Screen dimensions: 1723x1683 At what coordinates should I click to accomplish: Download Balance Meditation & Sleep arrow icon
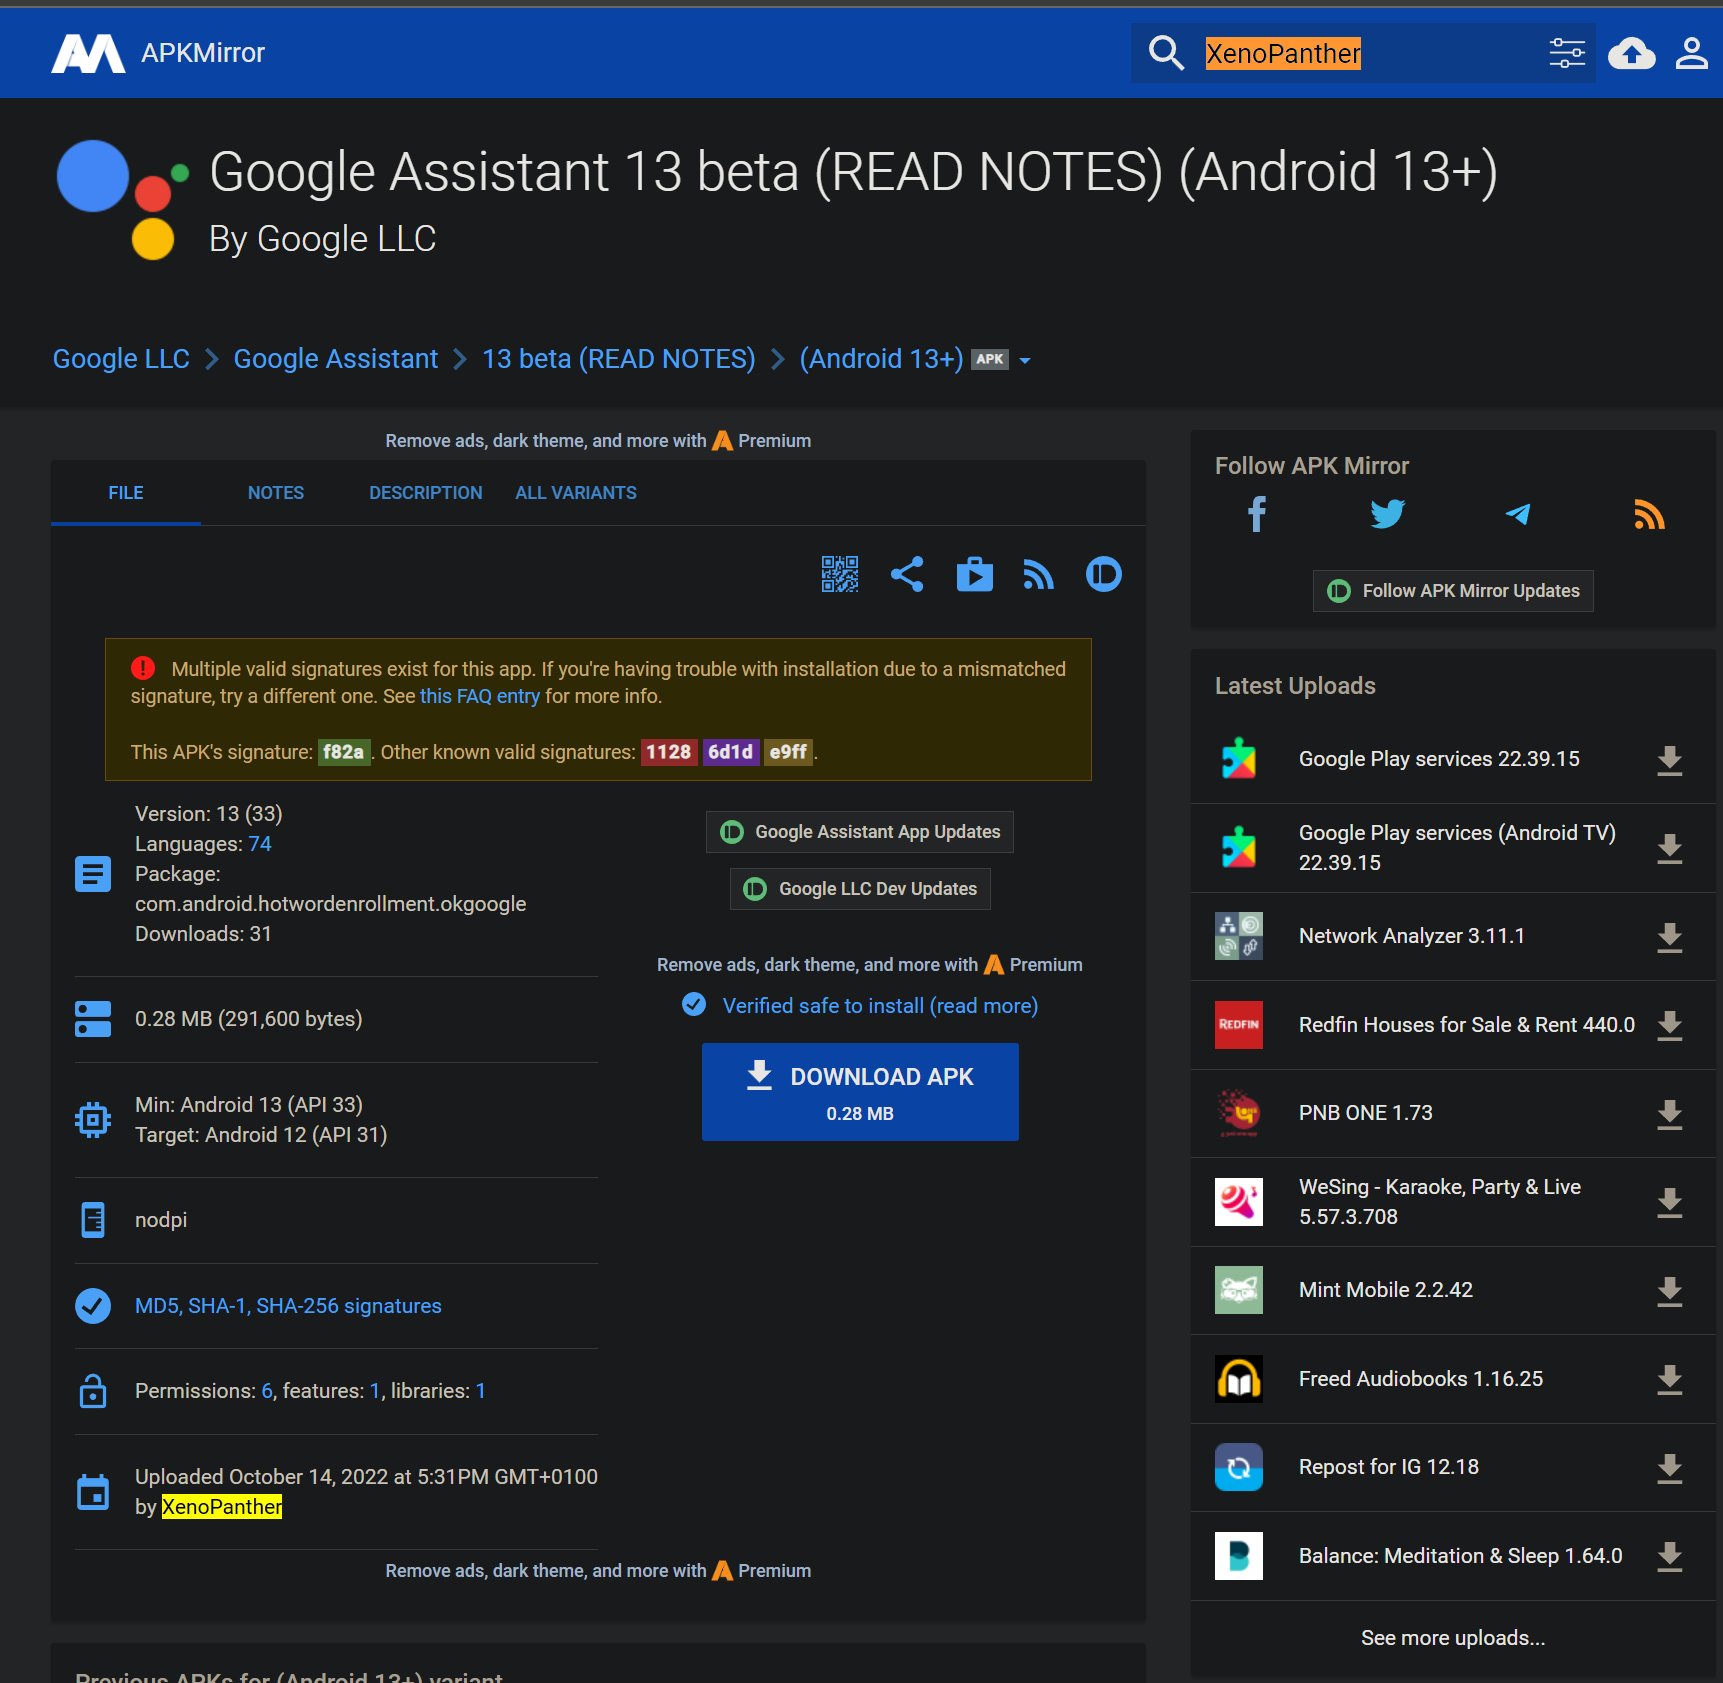[1669, 1556]
